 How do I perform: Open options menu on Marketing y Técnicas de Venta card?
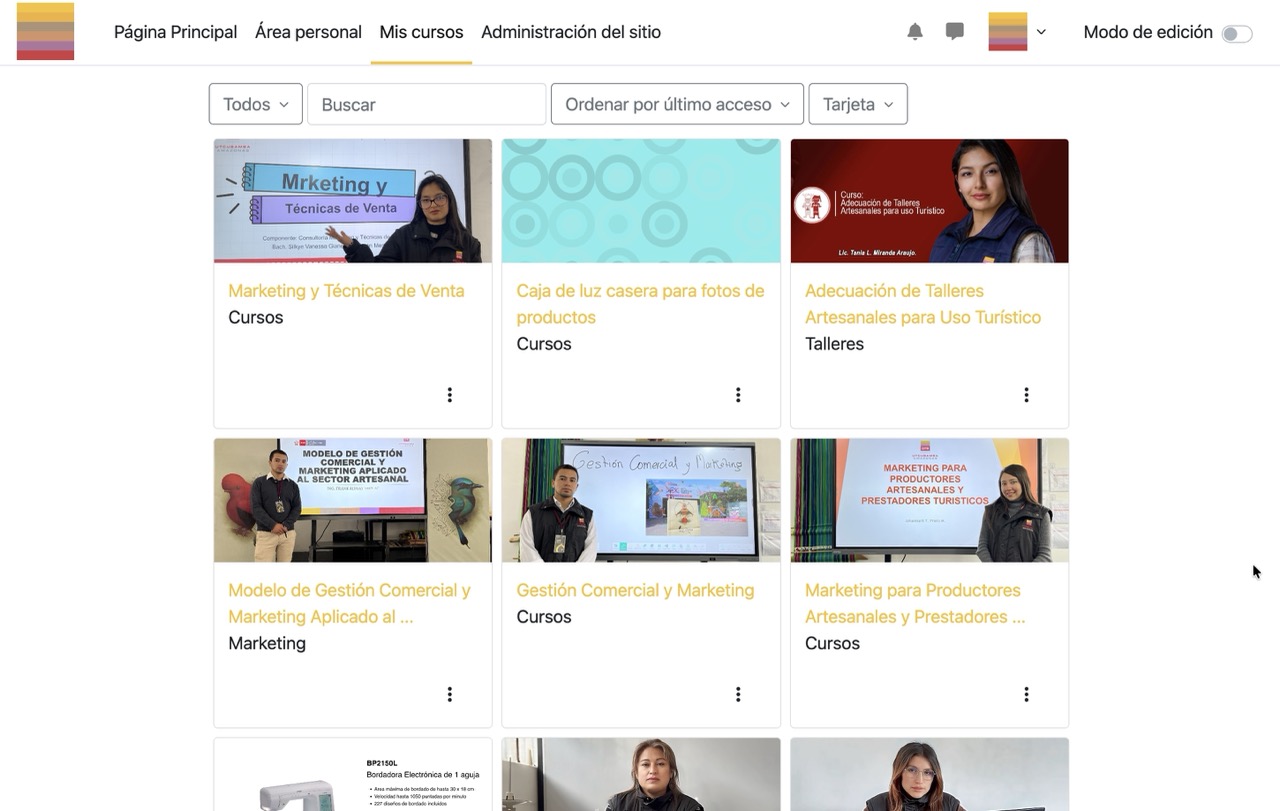(449, 394)
